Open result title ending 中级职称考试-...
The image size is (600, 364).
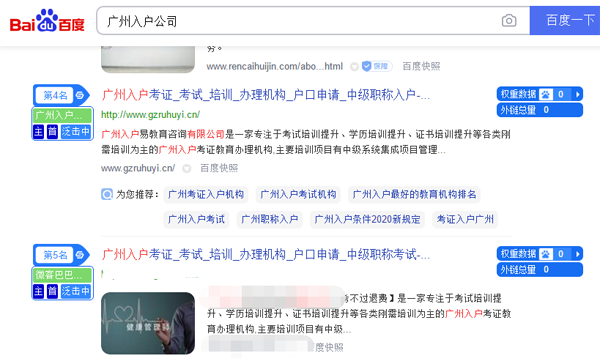pos(266,255)
